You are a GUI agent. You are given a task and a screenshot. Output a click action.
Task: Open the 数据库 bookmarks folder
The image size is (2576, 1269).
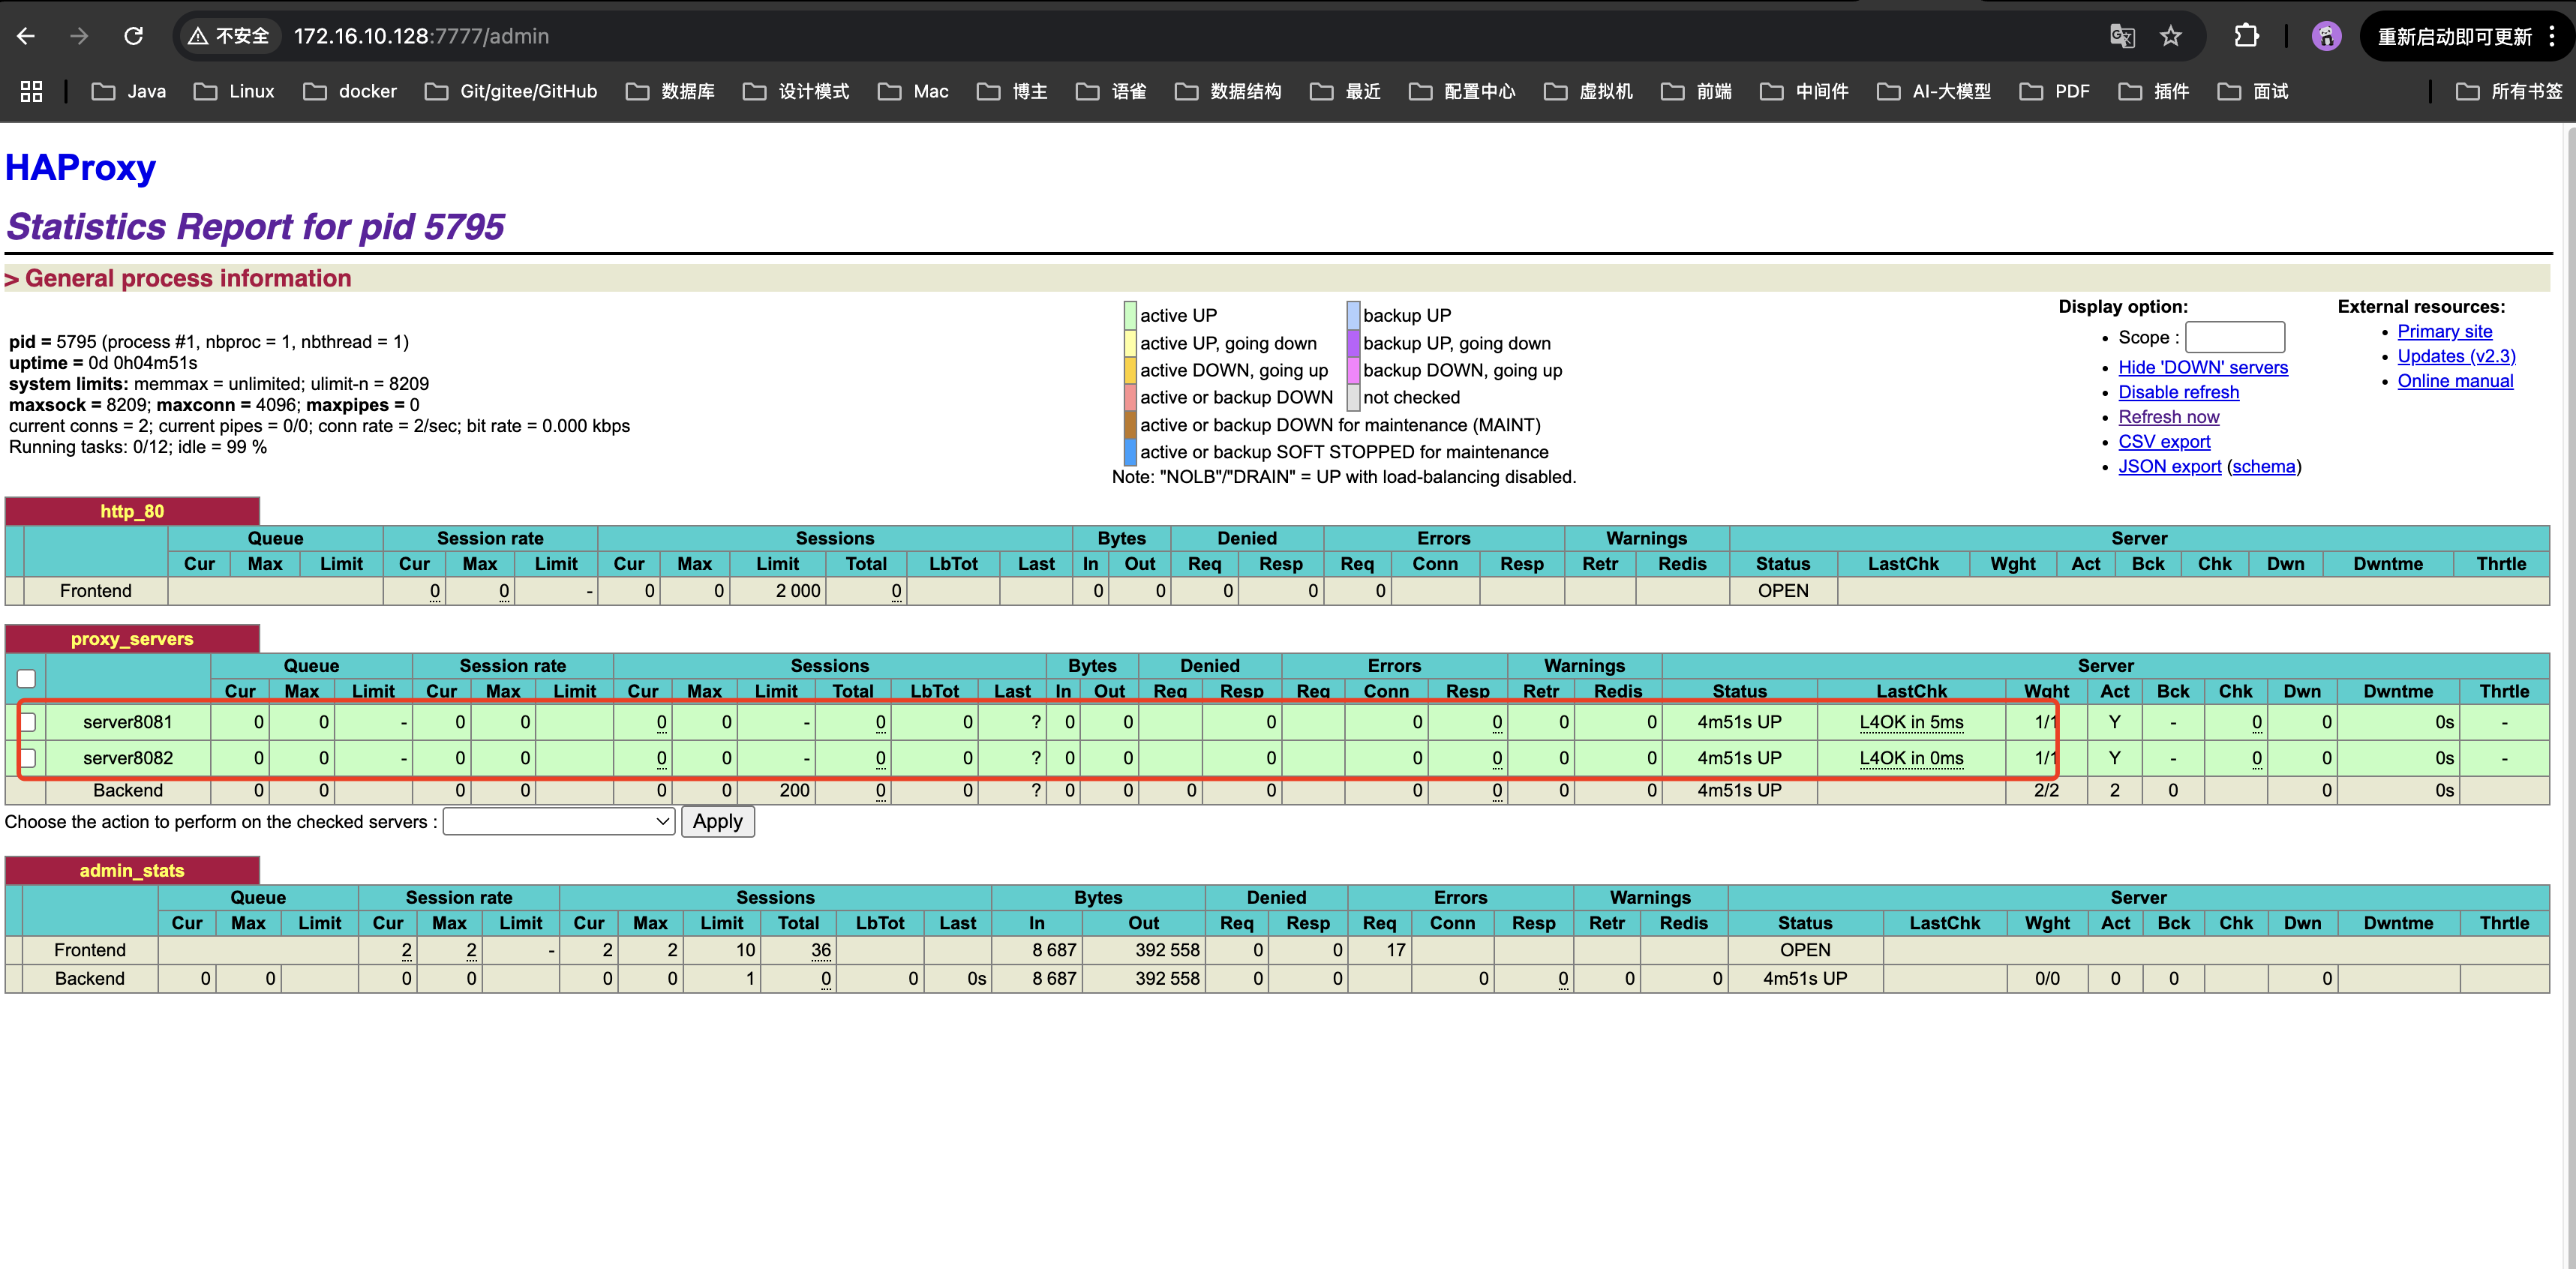(x=670, y=91)
